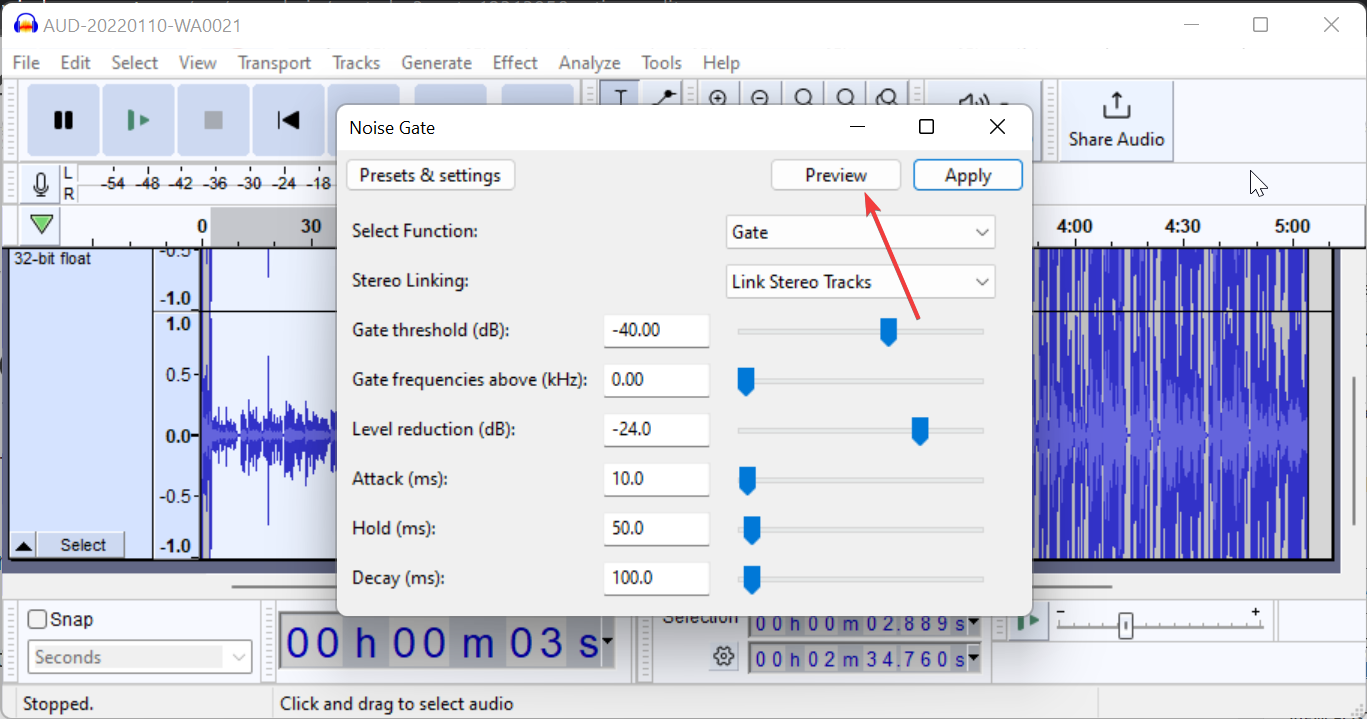Click the selection end time 00h02m34.760s
This screenshot has width=1367, height=719.
[859, 659]
